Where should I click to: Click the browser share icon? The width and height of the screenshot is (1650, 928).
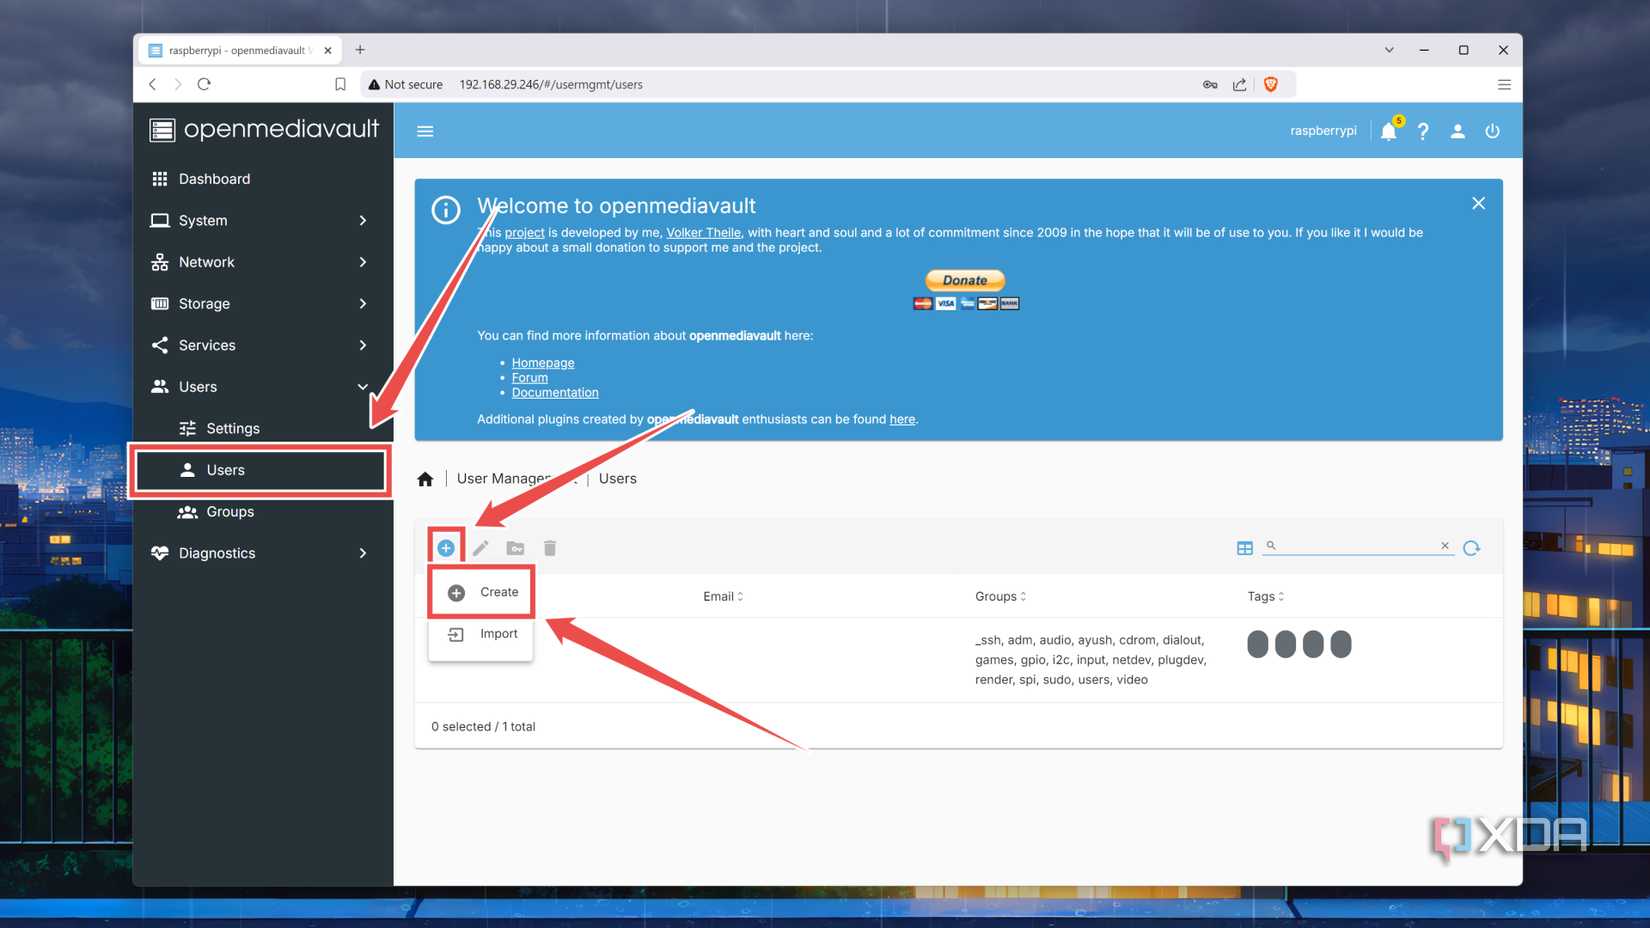tap(1240, 84)
